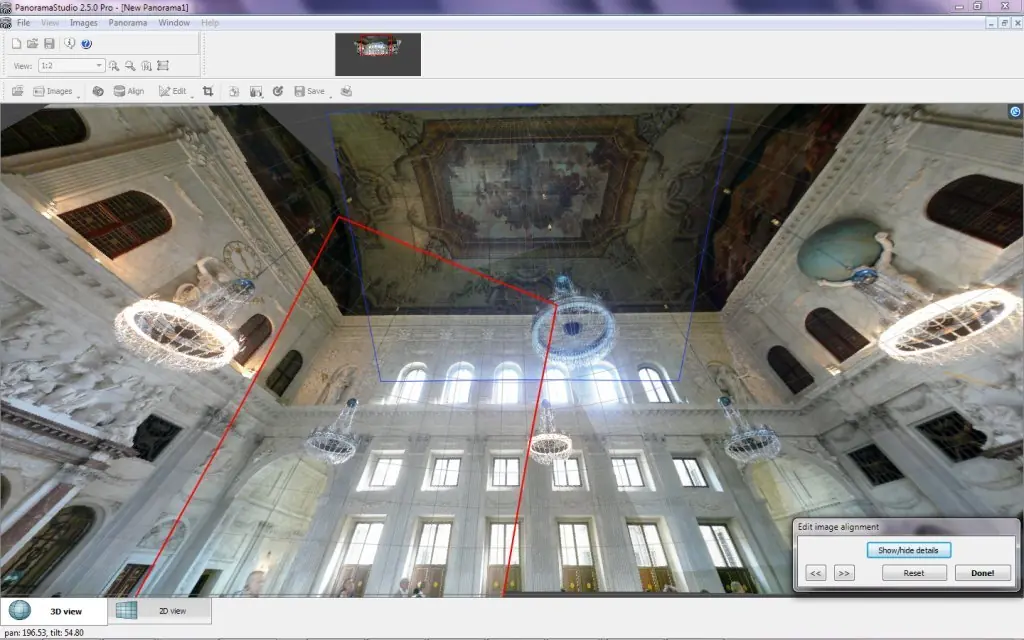Select the Crop tool icon
Viewport: 1024px width, 640px height.
[x=208, y=91]
